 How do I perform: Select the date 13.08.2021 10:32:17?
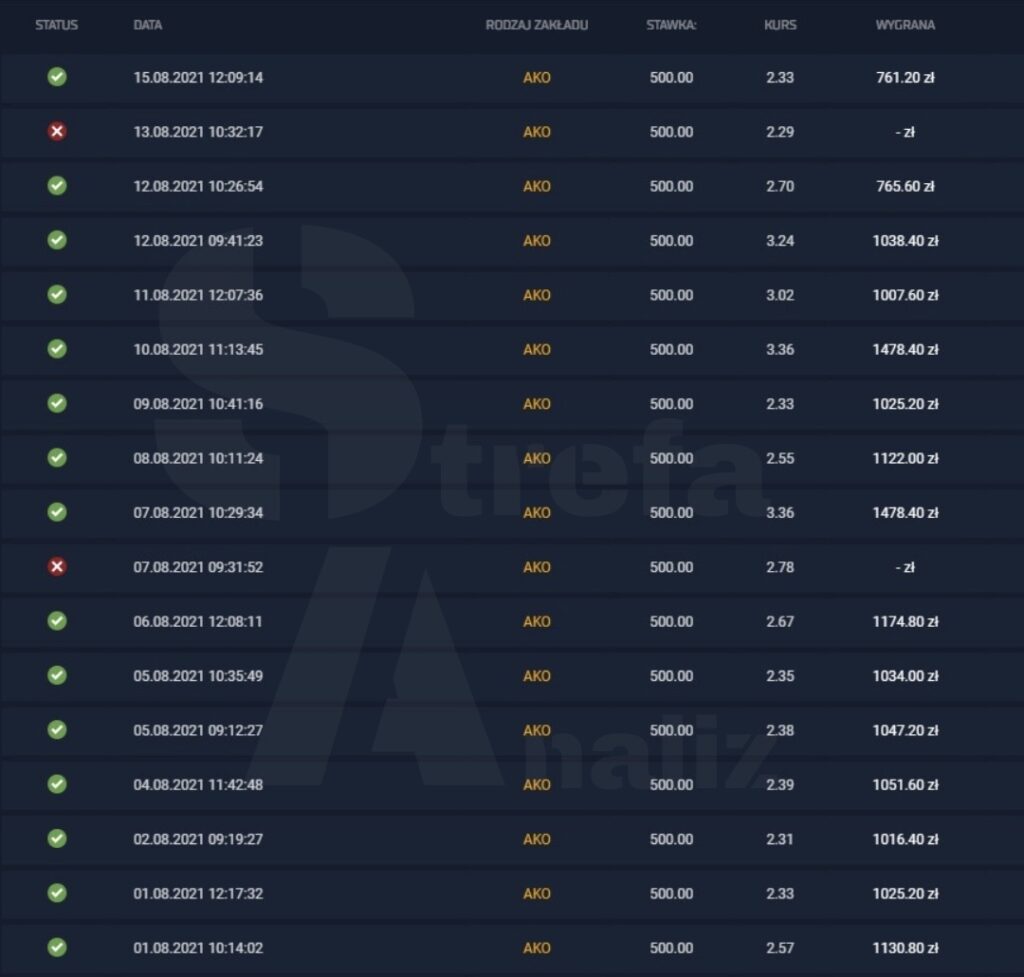[199, 132]
